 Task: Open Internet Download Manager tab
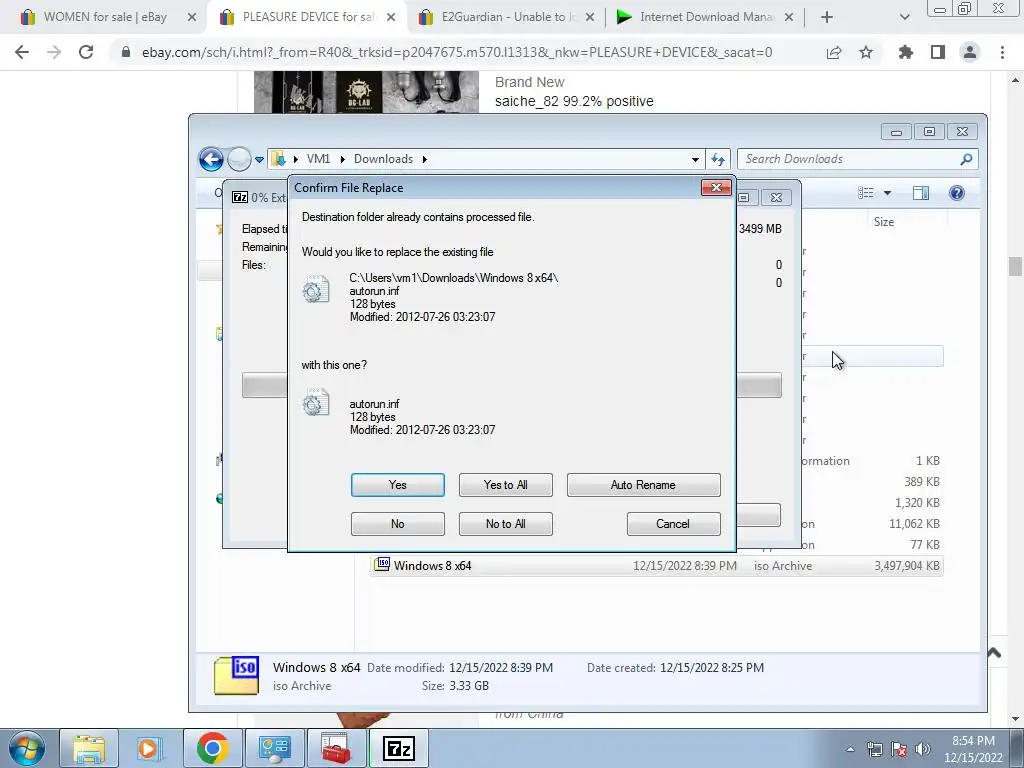(705, 17)
